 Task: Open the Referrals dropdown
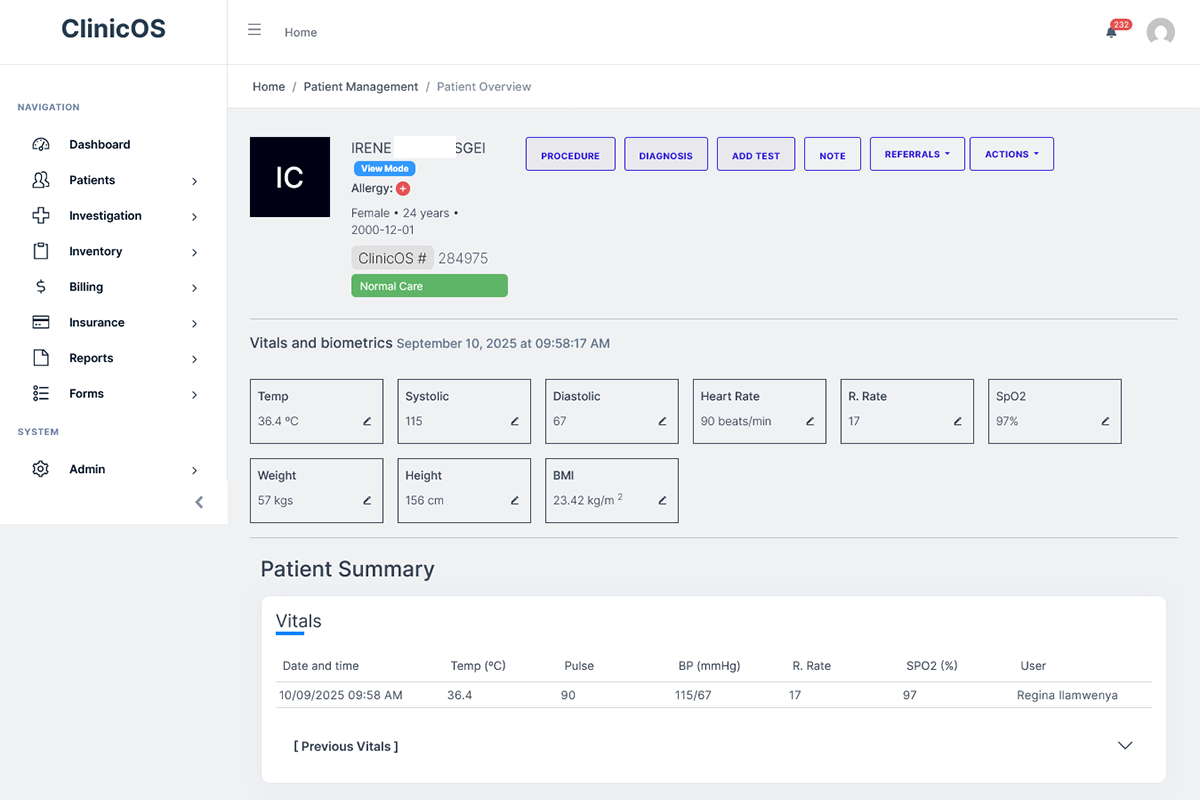(x=917, y=154)
